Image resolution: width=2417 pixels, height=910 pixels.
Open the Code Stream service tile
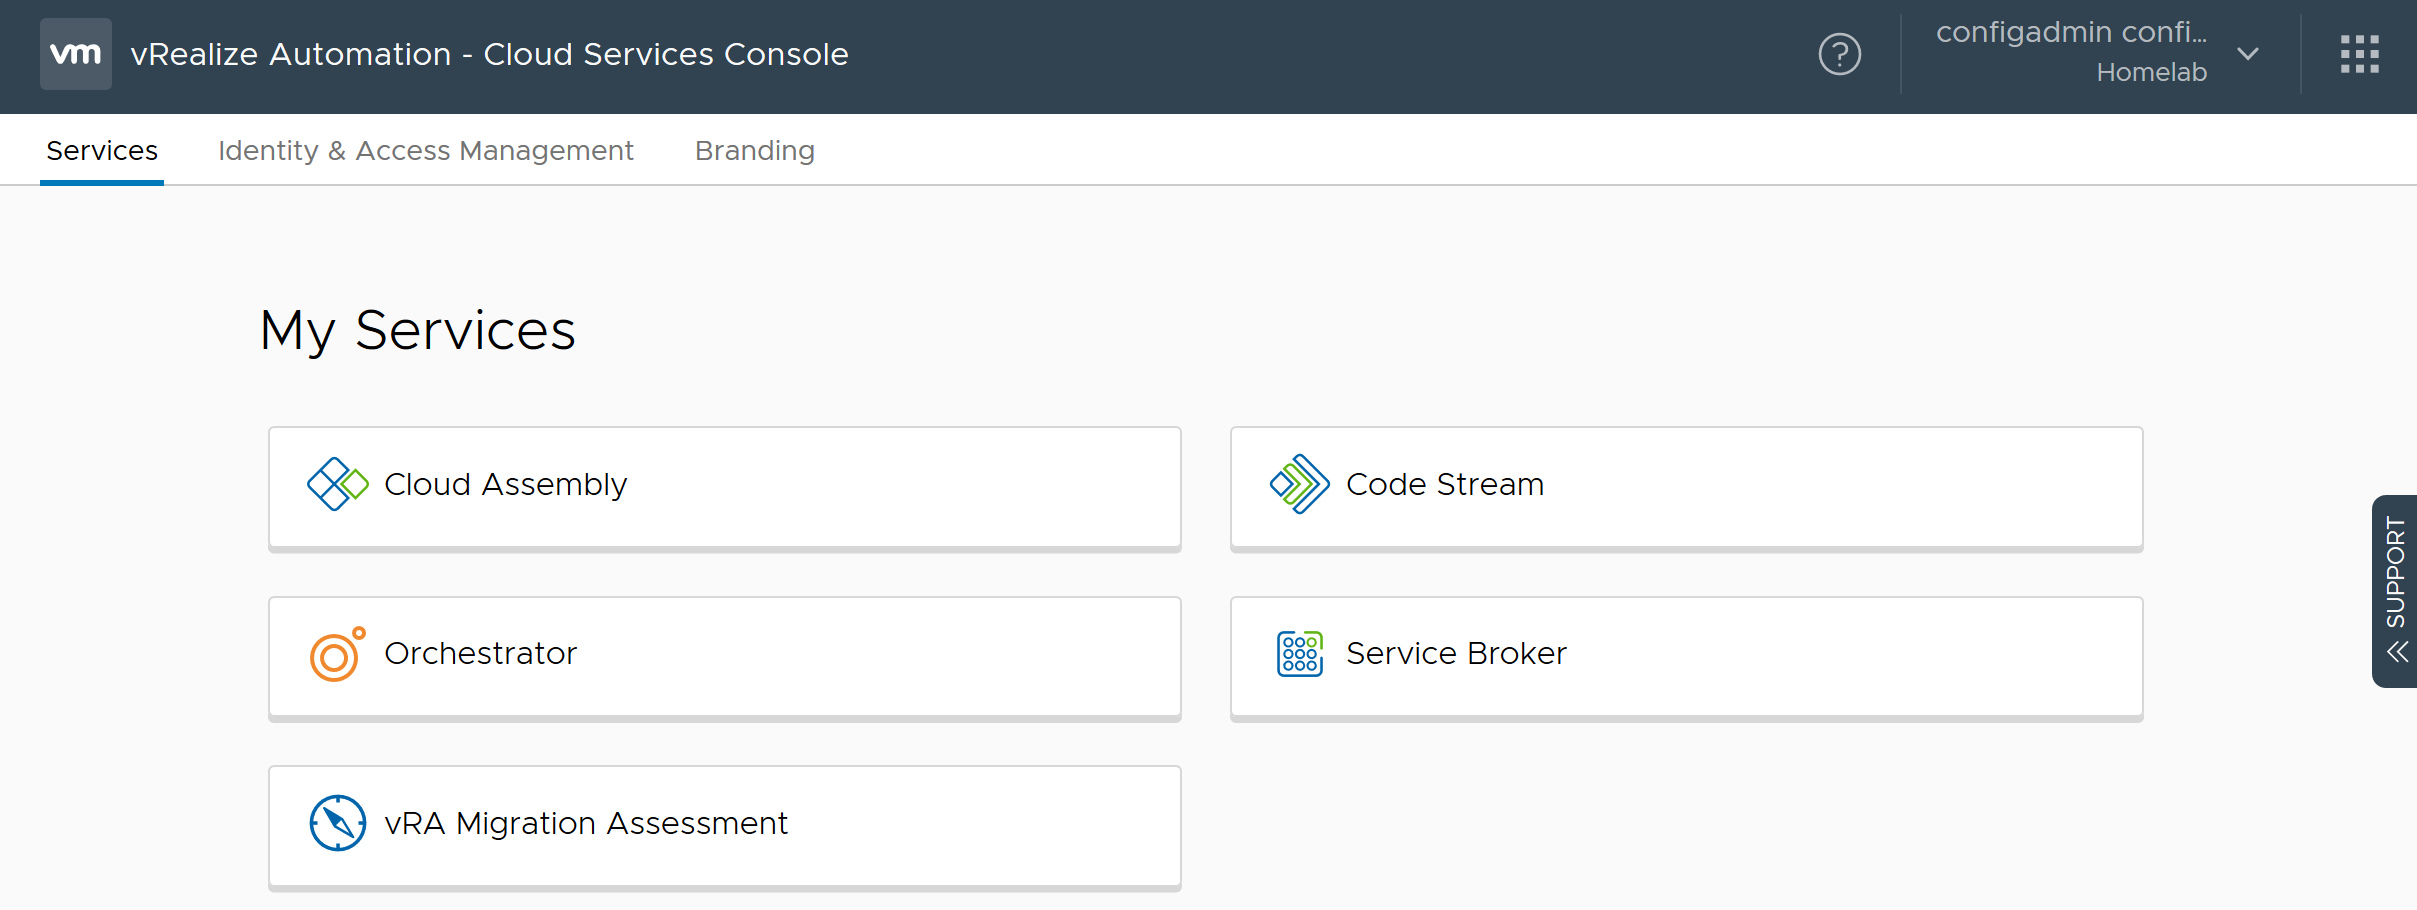click(x=1687, y=489)
